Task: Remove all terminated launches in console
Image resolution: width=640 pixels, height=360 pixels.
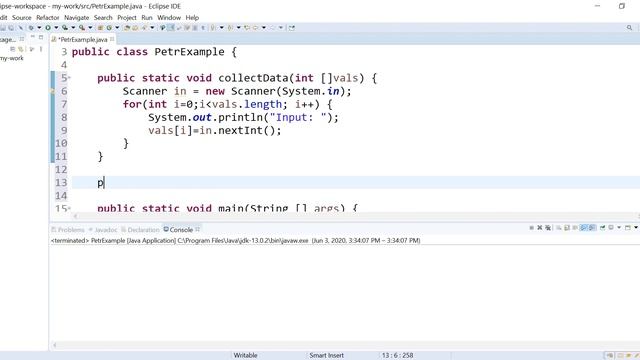Action: click(548, 228)
